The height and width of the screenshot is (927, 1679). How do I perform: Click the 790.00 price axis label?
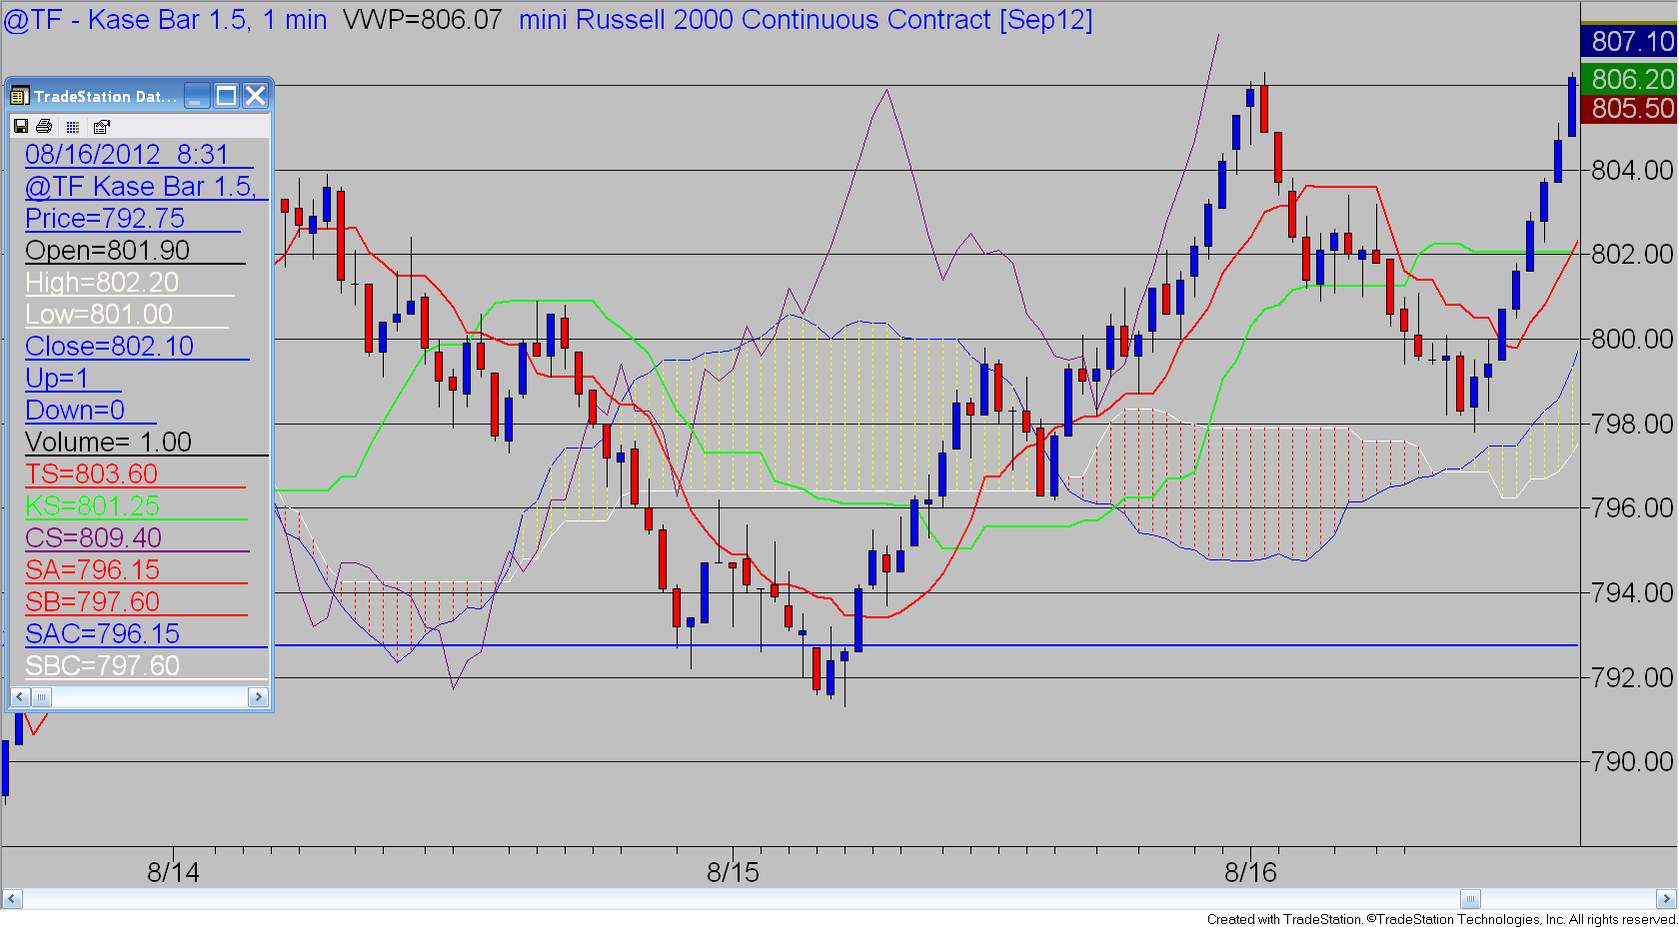(1633, 762)
